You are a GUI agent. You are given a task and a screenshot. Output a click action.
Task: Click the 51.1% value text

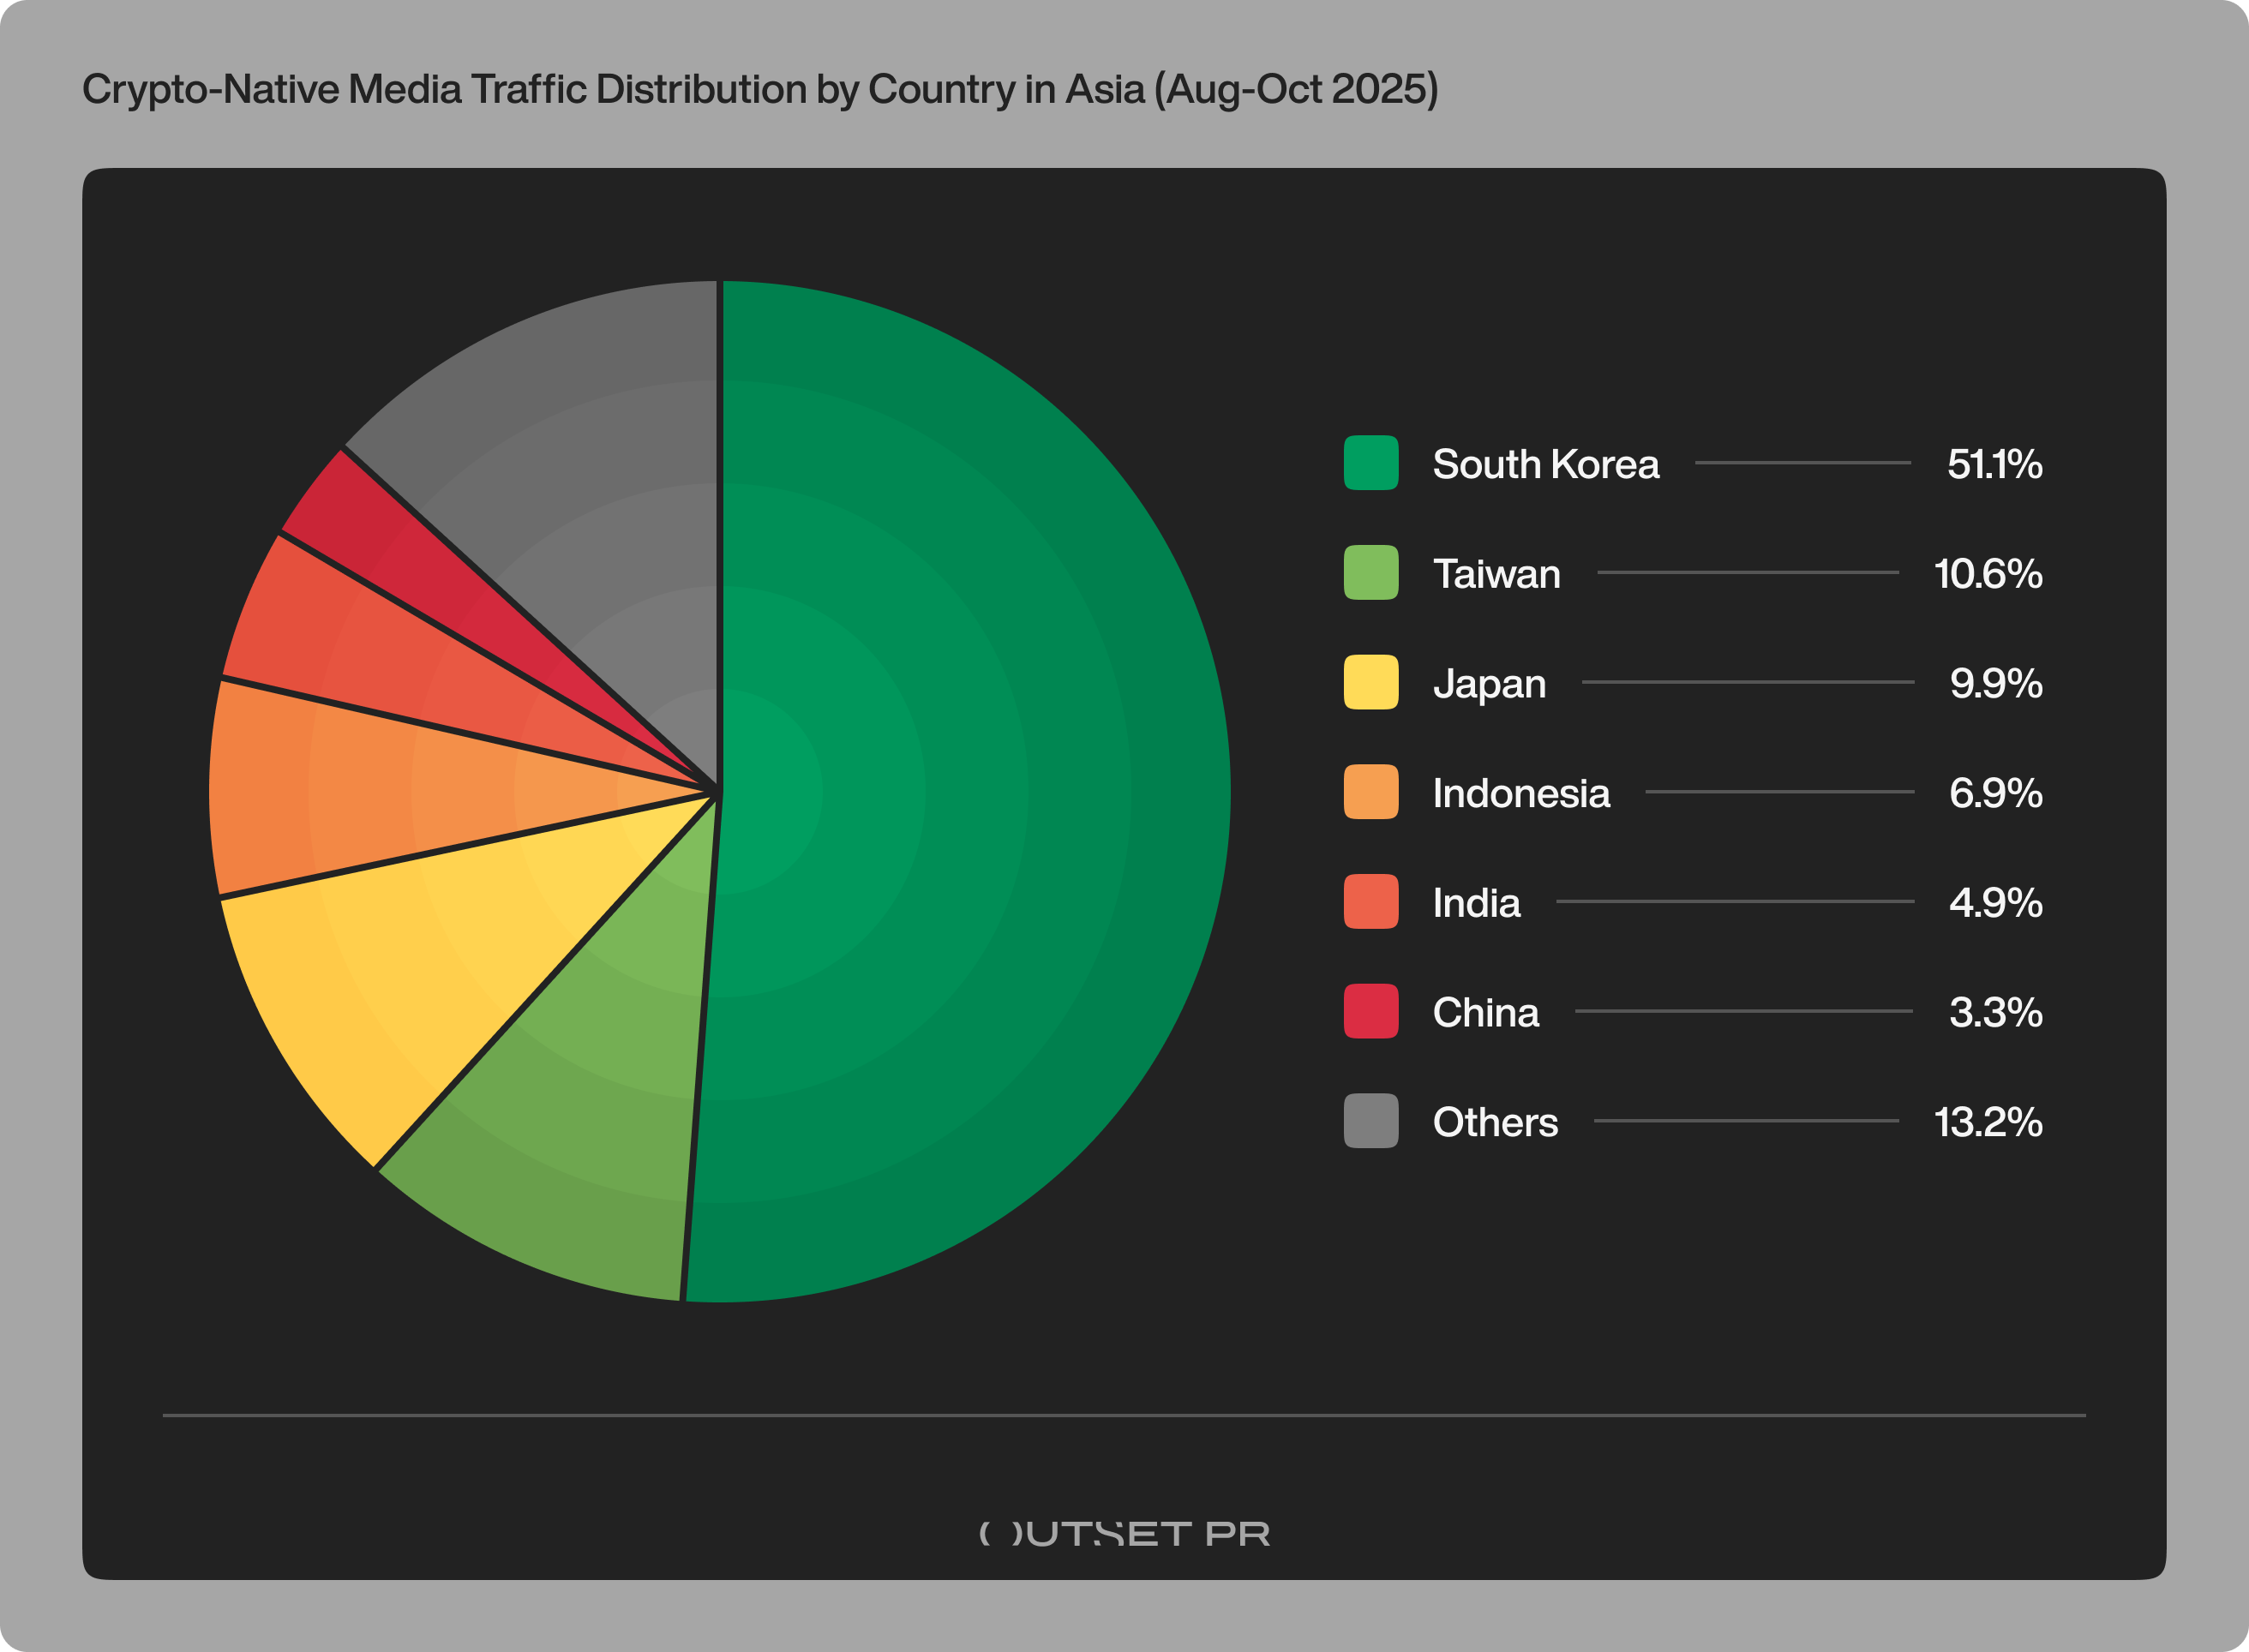pyautogui.click(x=1994, y=464)
